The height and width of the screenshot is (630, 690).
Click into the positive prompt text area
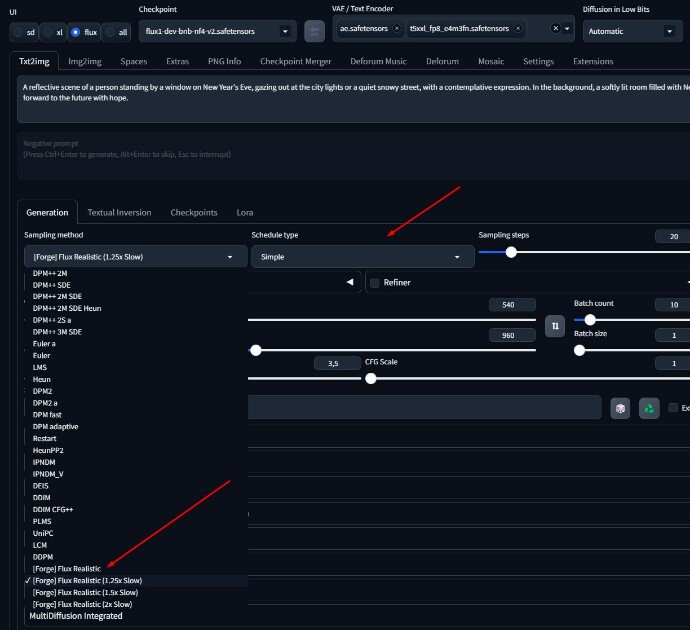coord(353,99)
